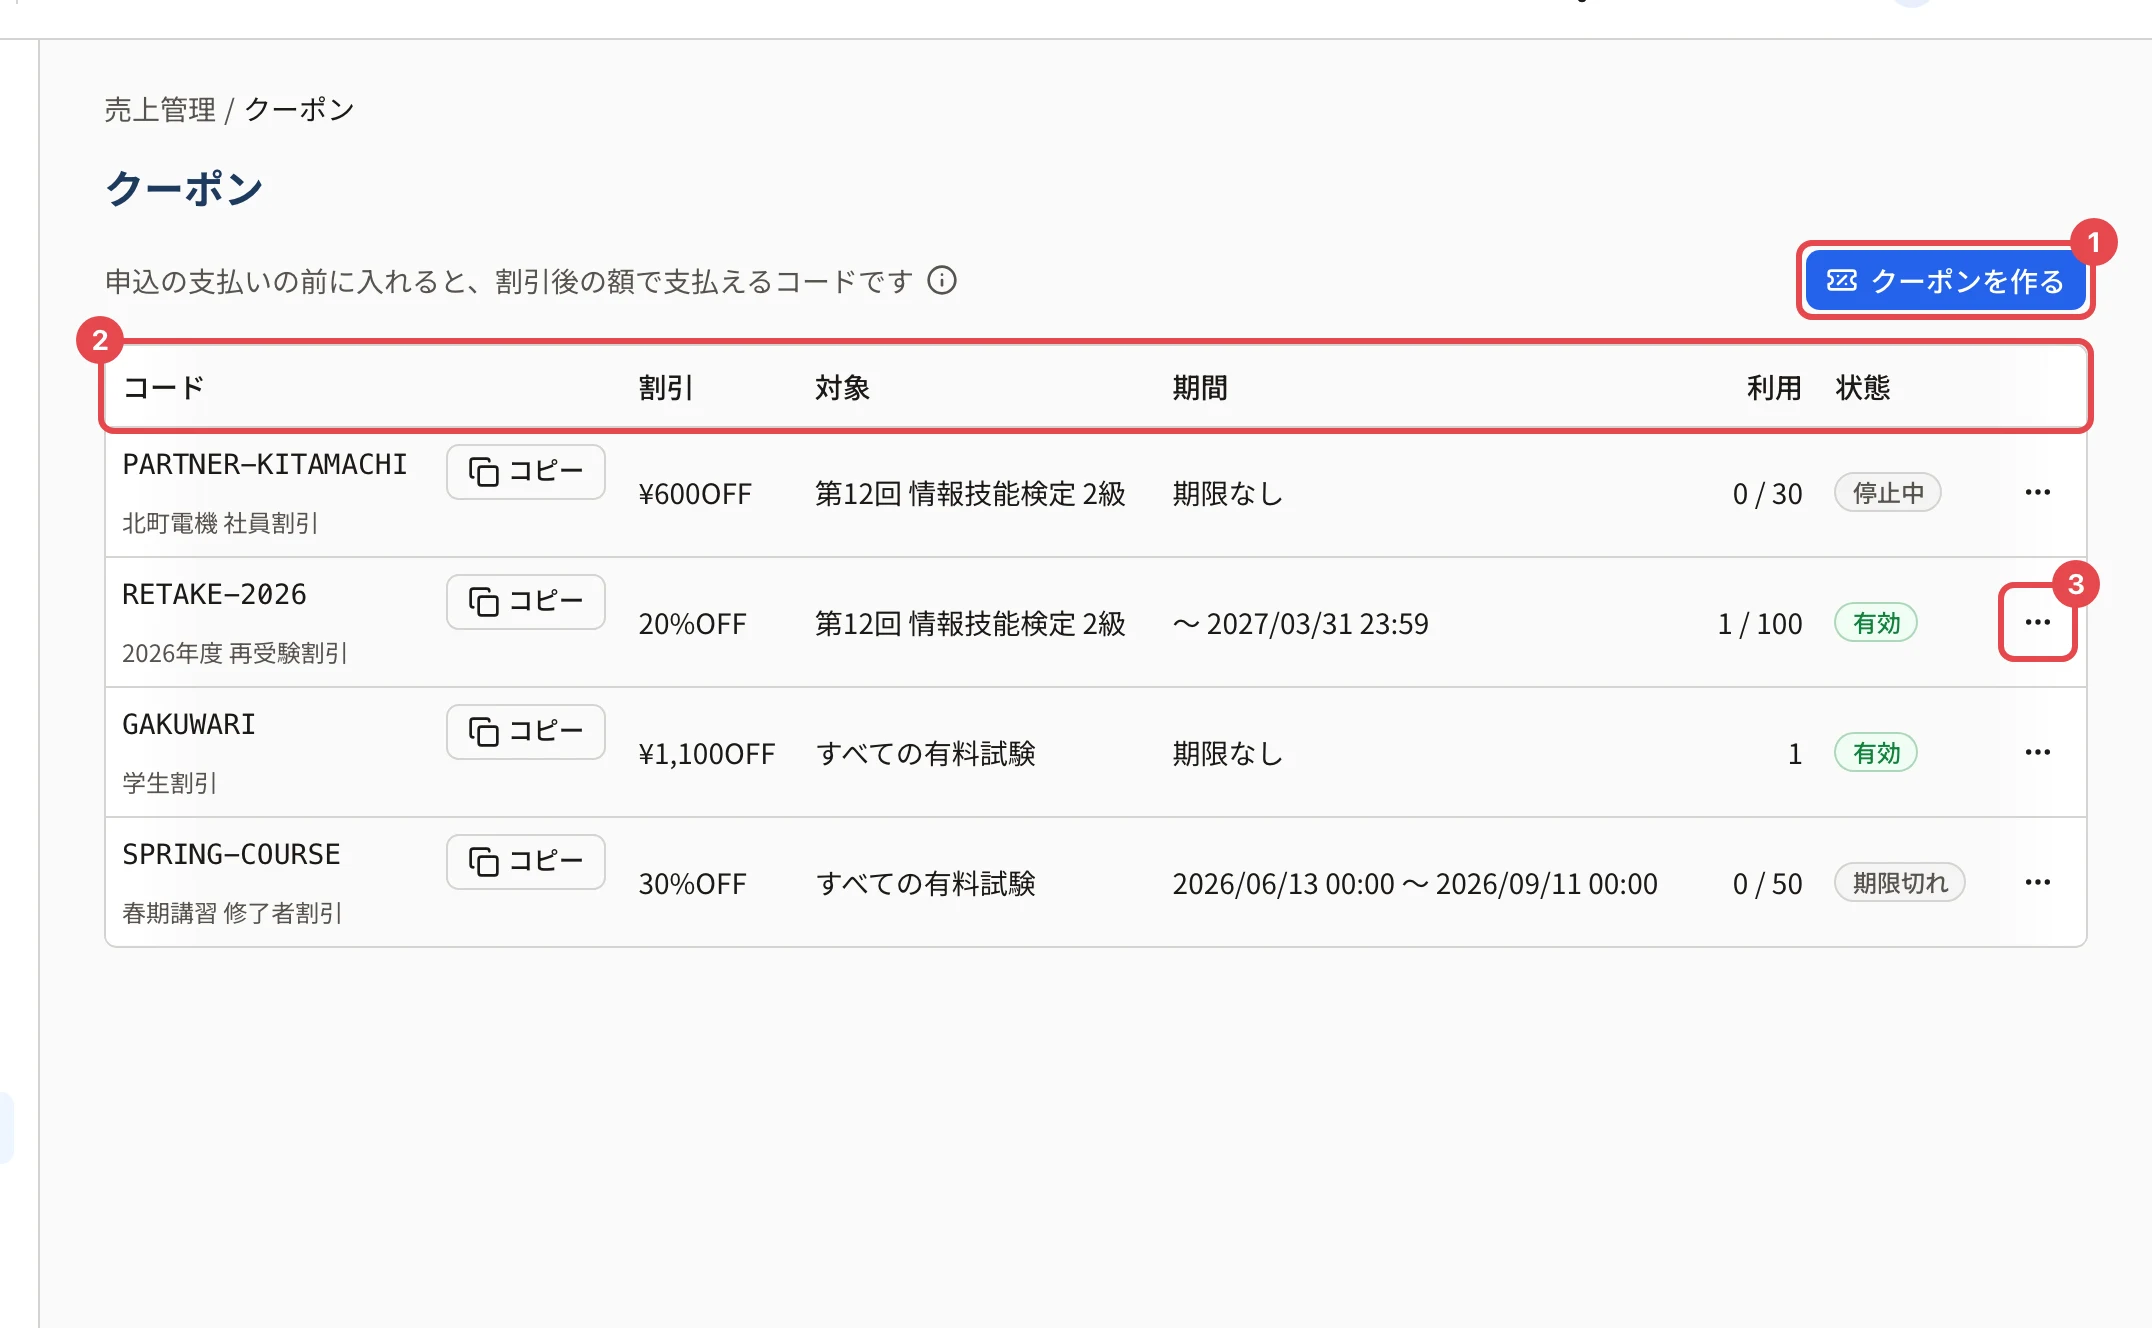Click the コード column header
This screenshot has width=2152, height=1328.
click(164, 388)
